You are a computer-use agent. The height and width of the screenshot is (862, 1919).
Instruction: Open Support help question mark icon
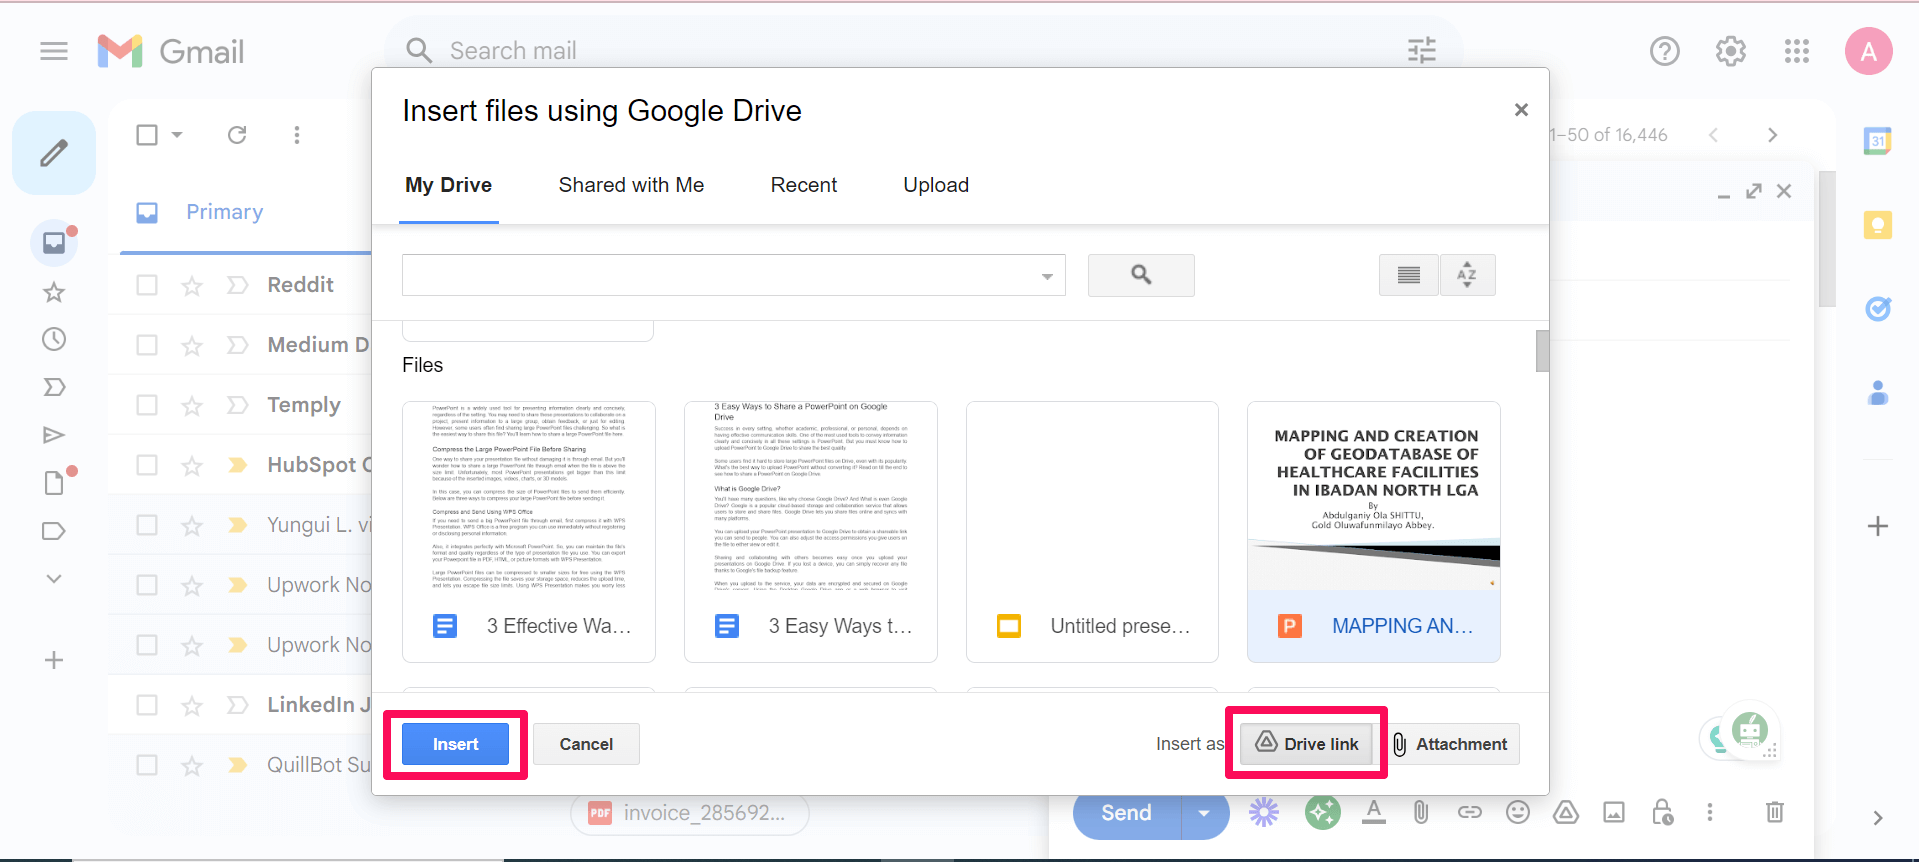click(1664, 51)
